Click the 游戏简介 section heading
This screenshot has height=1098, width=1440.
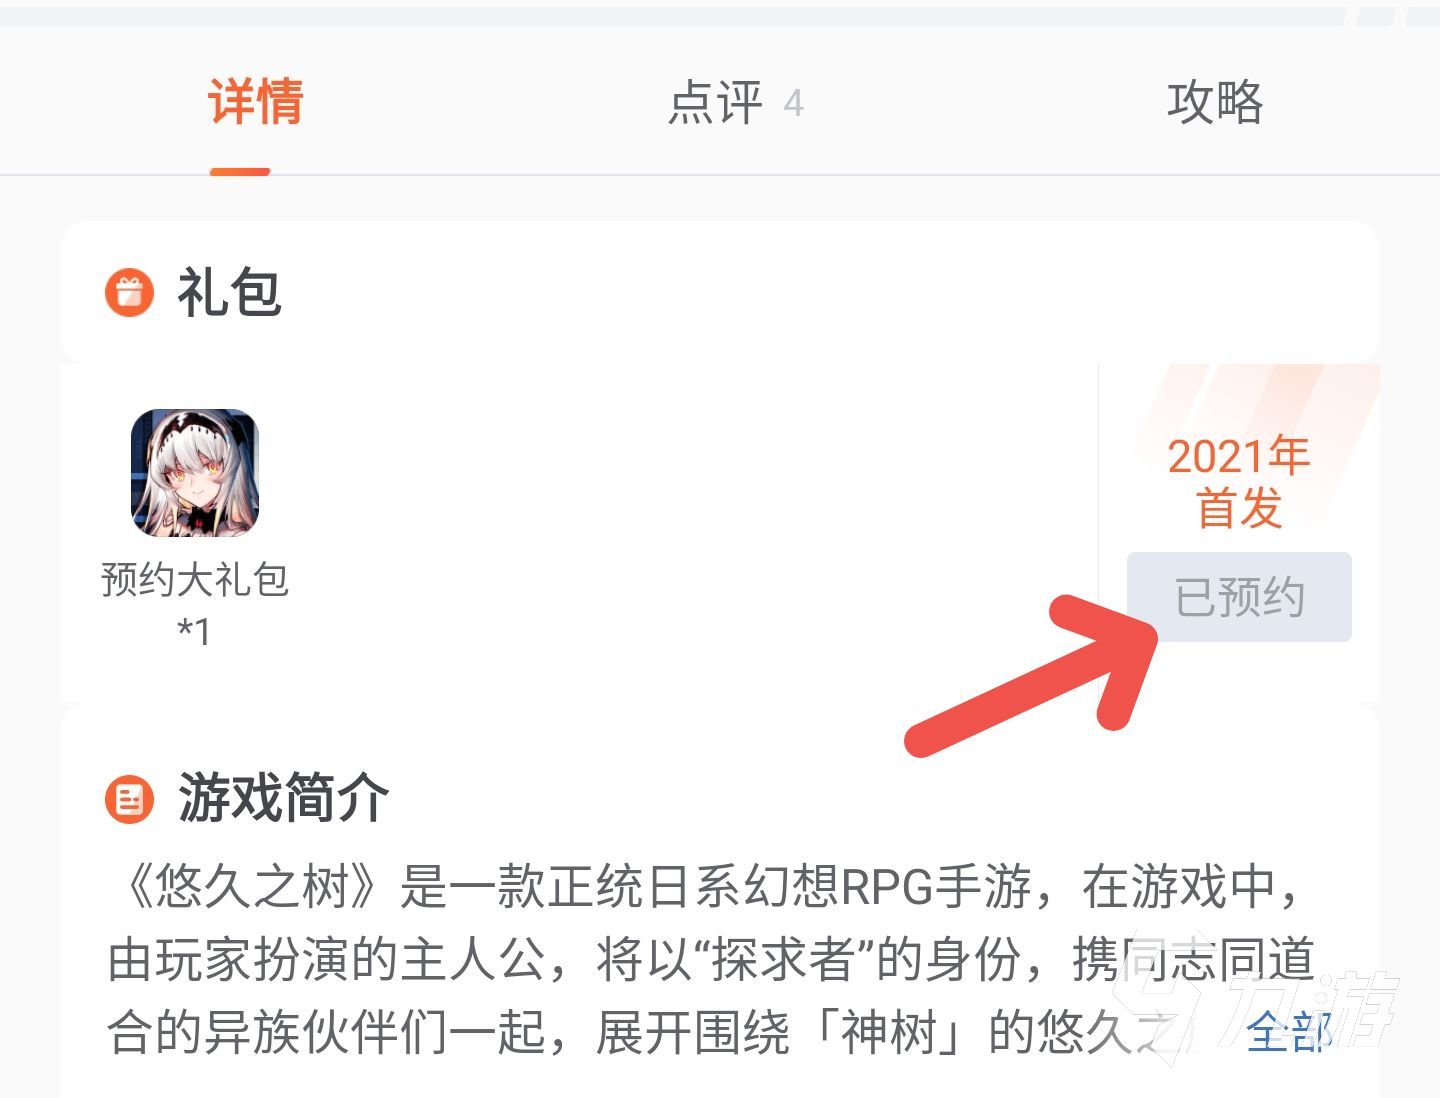coord(284,799)
